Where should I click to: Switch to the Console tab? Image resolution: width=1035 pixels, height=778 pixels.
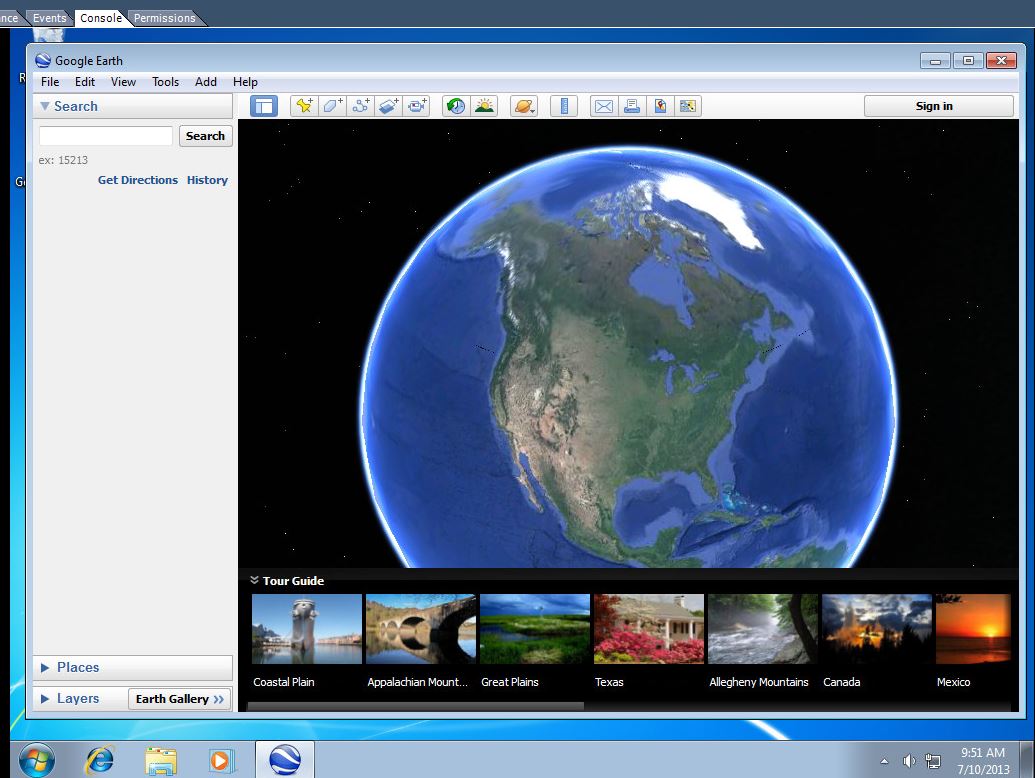pos(100,18)
